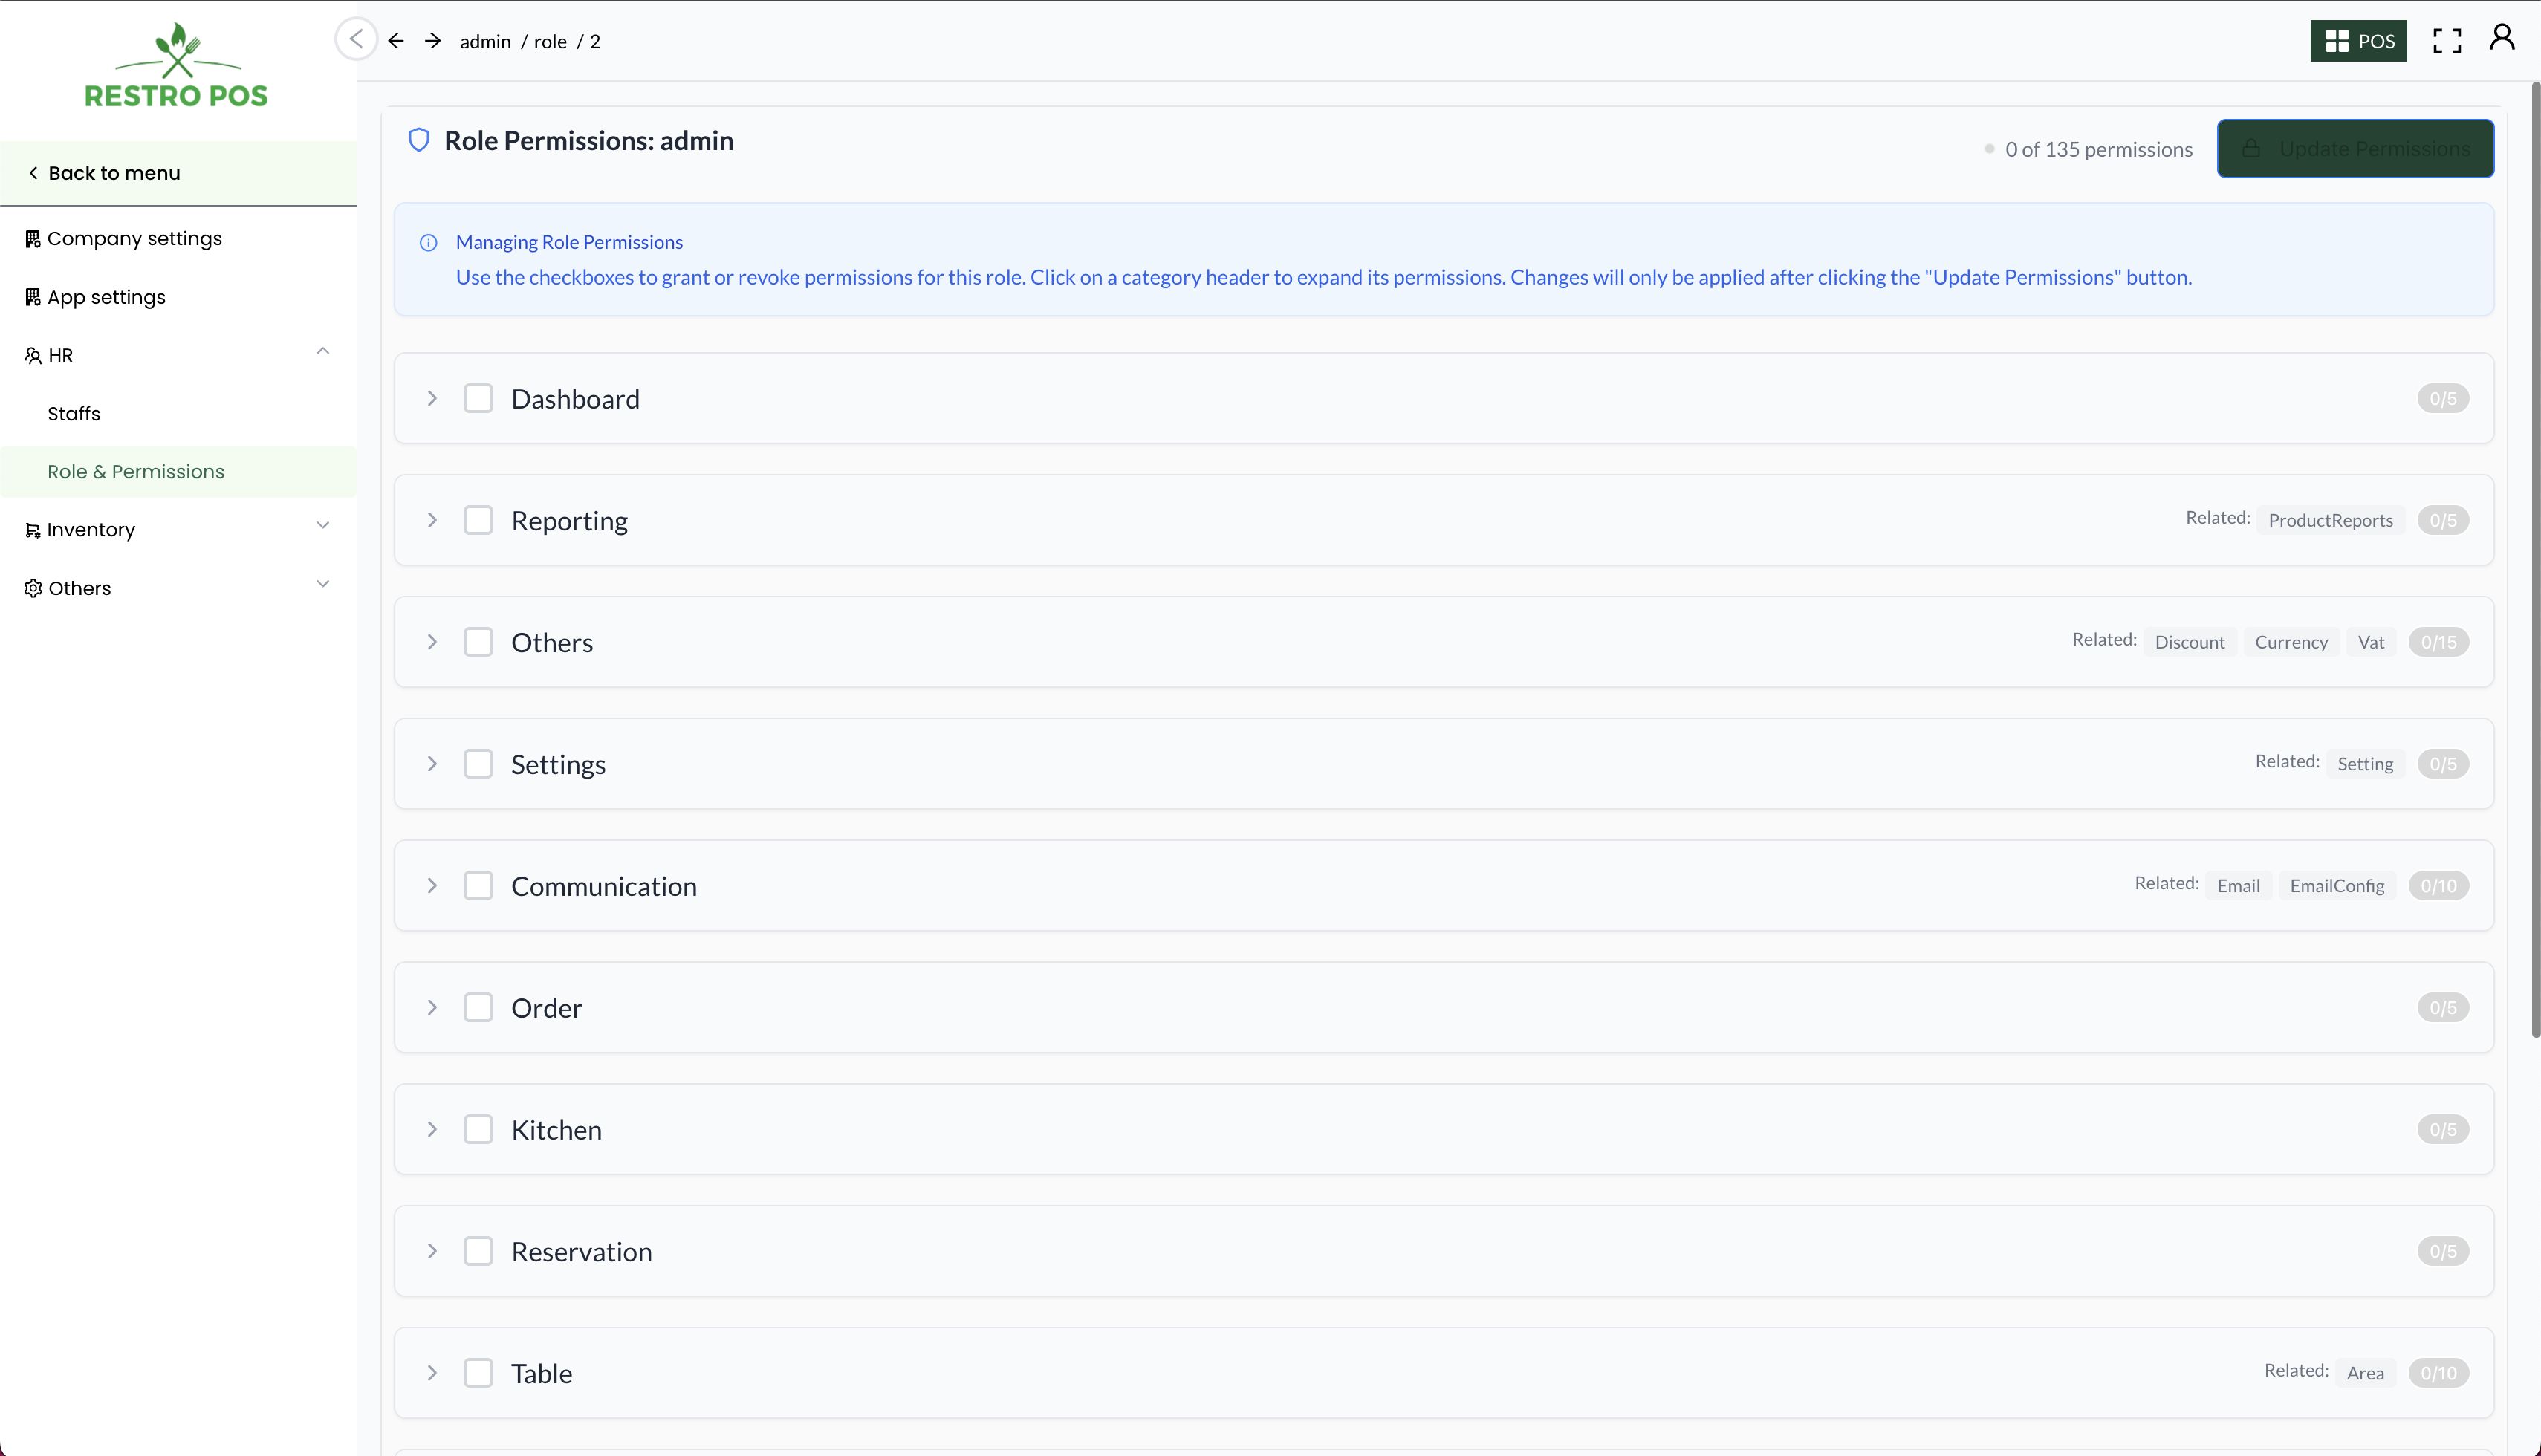
Task: Click the forward arrow icon
Action: click(432, 41)
